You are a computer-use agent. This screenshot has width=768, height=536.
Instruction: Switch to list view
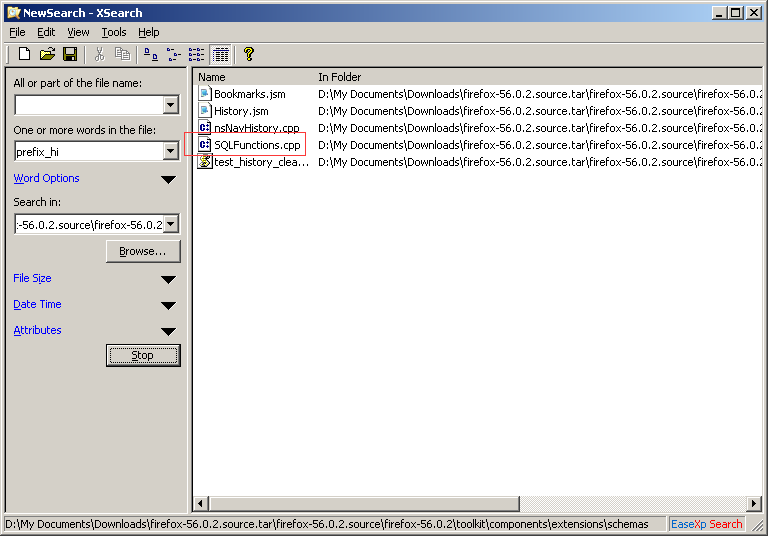point(196,54)
